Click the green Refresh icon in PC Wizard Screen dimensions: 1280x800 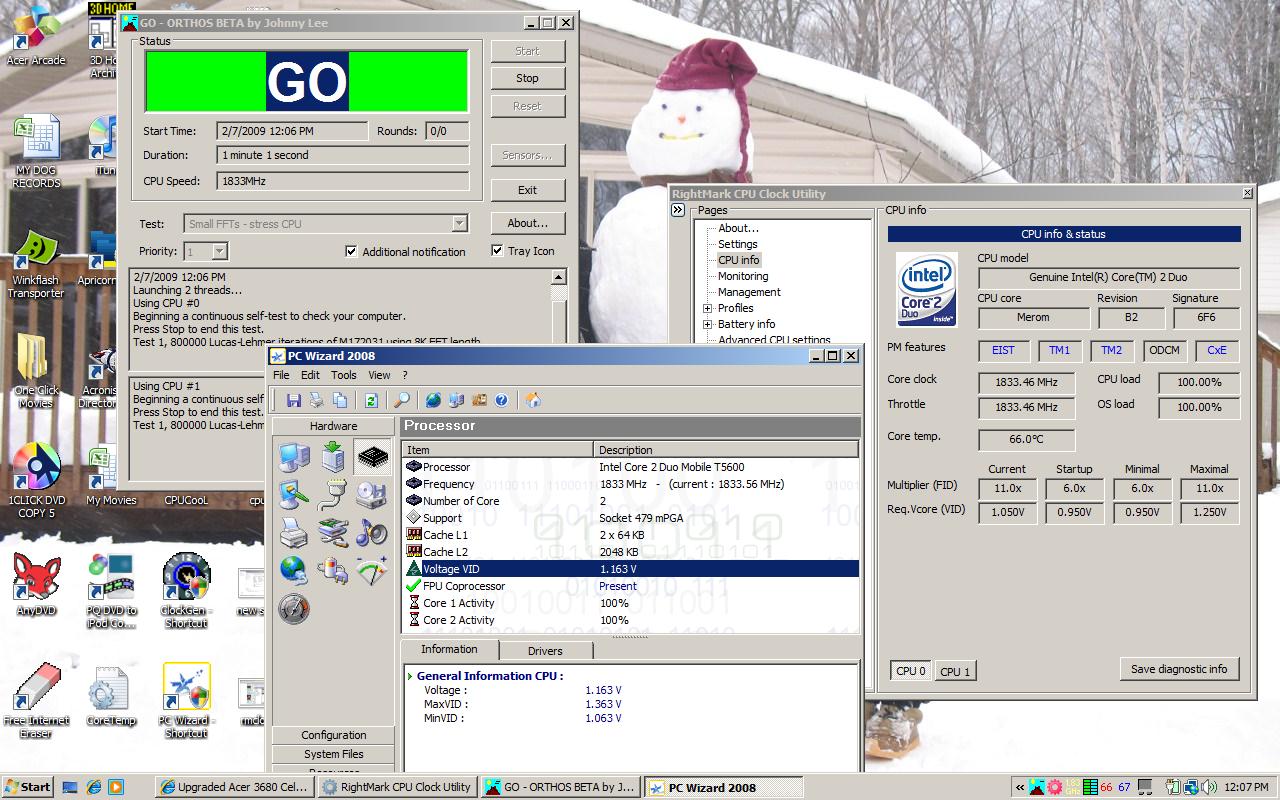(x=371, y=400)
